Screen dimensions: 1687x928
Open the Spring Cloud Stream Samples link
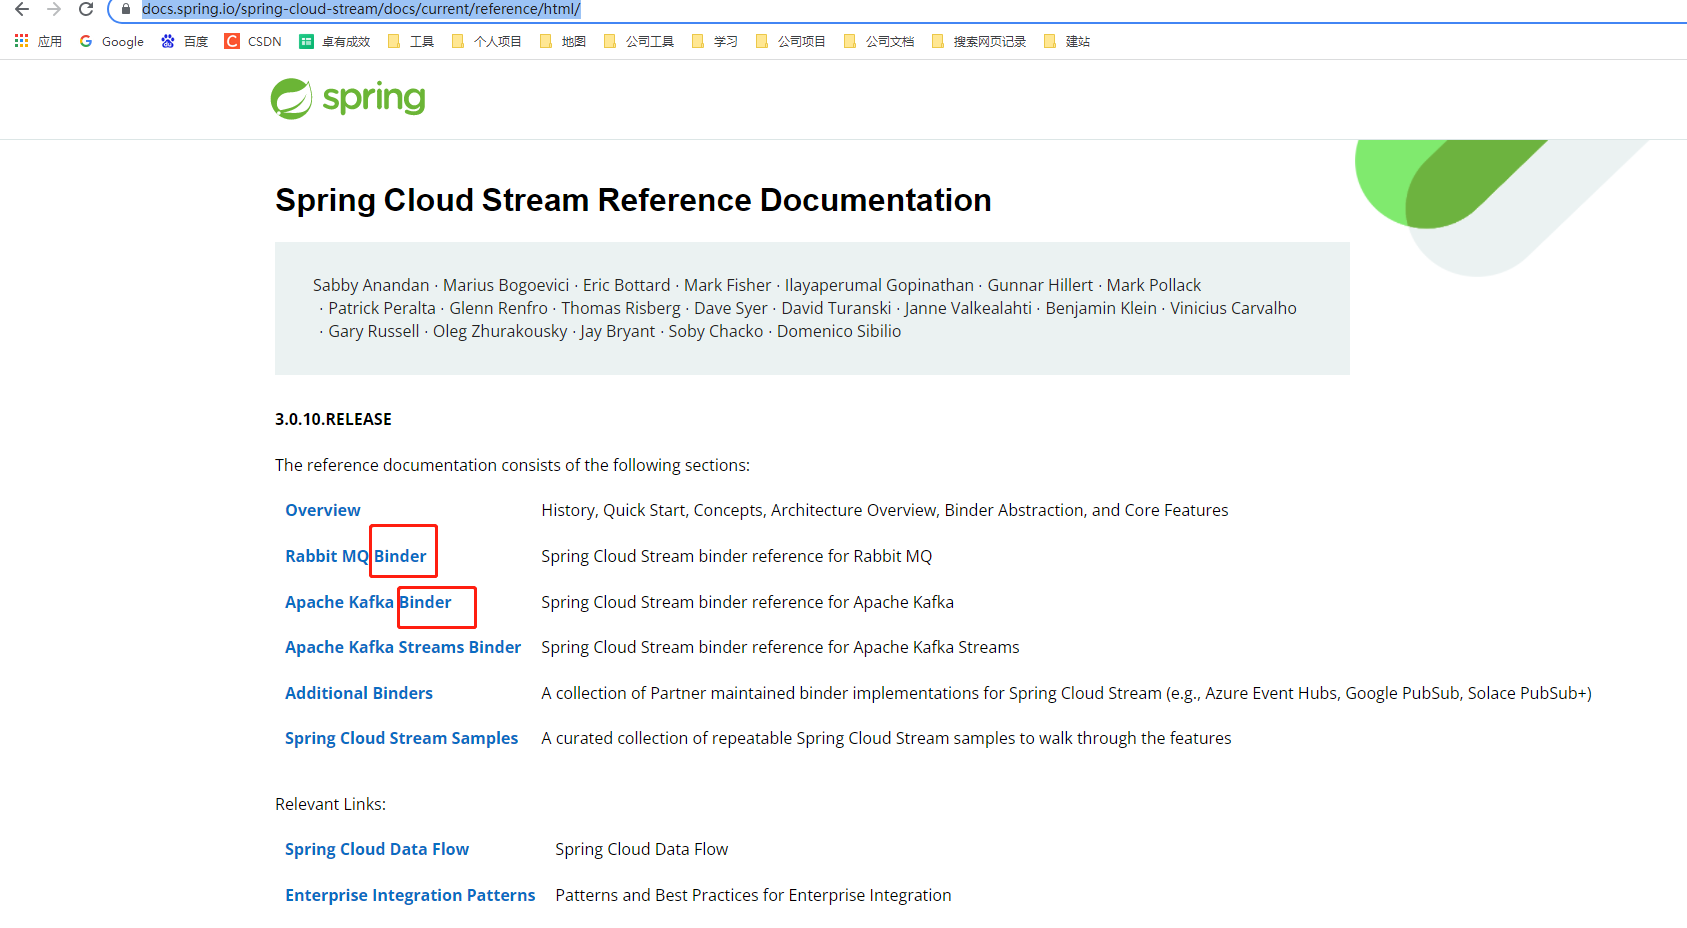pyautogui.click(x=401, y=738)
